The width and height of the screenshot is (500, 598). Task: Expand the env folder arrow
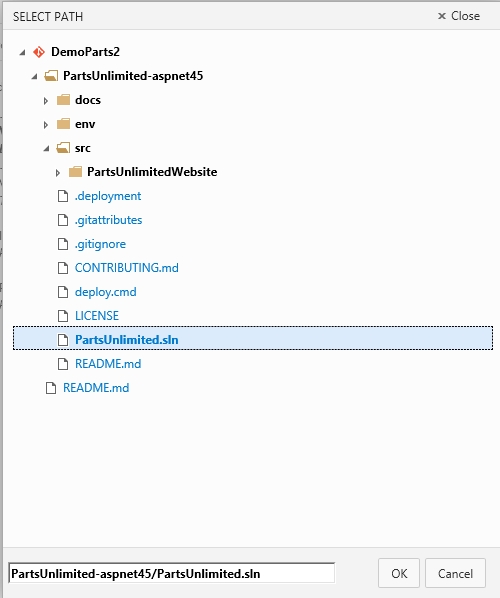46,125
